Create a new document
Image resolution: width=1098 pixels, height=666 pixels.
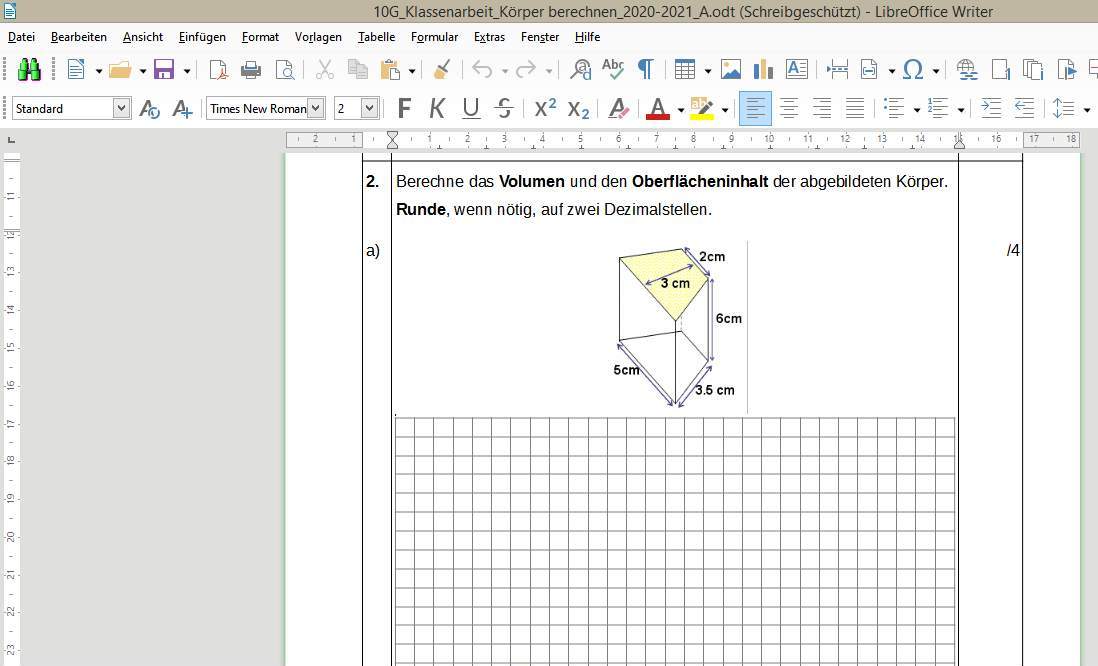click(76, 69)
